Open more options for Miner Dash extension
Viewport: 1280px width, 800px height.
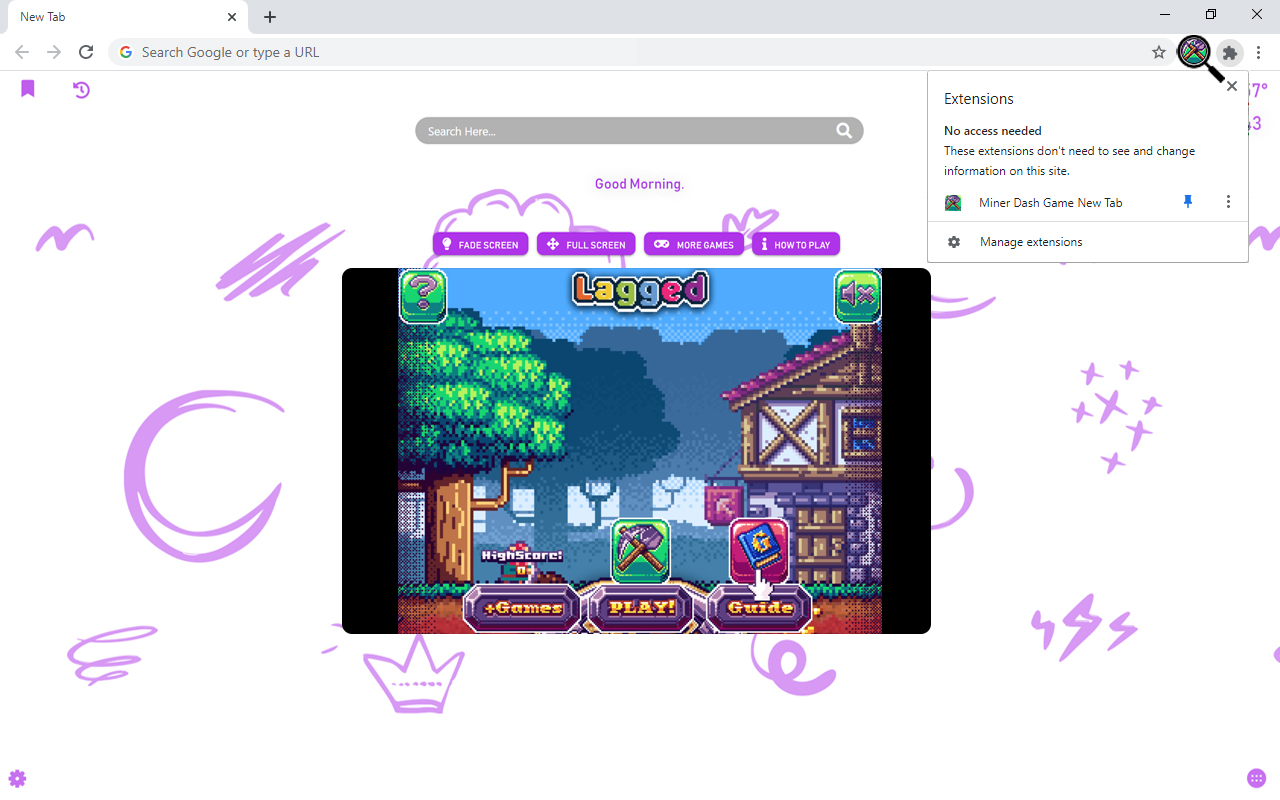(1228, 202)
